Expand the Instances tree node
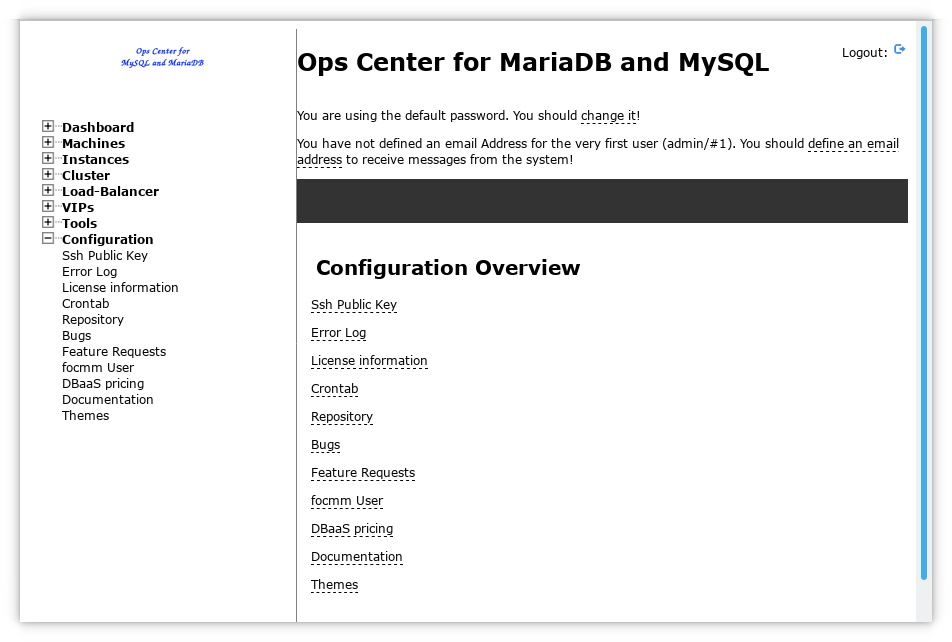This screenshot has height=642, width=952. tap(47, 159)
